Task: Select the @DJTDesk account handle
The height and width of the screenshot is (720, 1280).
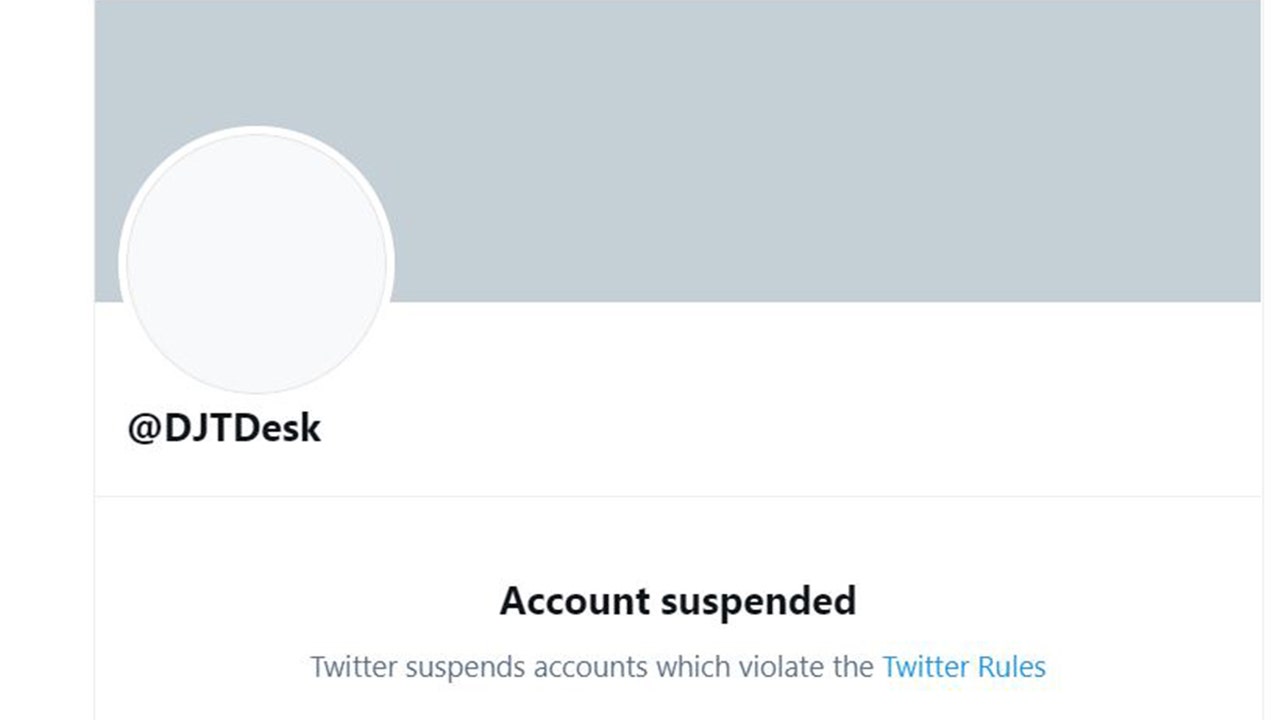Action: point(224,428)
